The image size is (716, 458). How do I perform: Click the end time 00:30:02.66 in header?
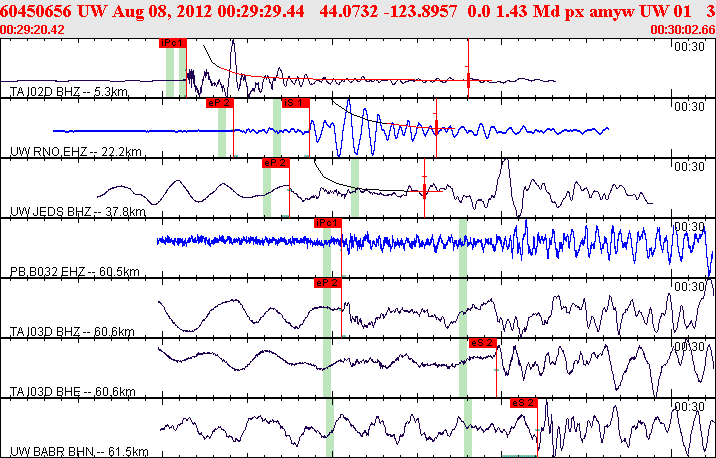tap(683, 30)
